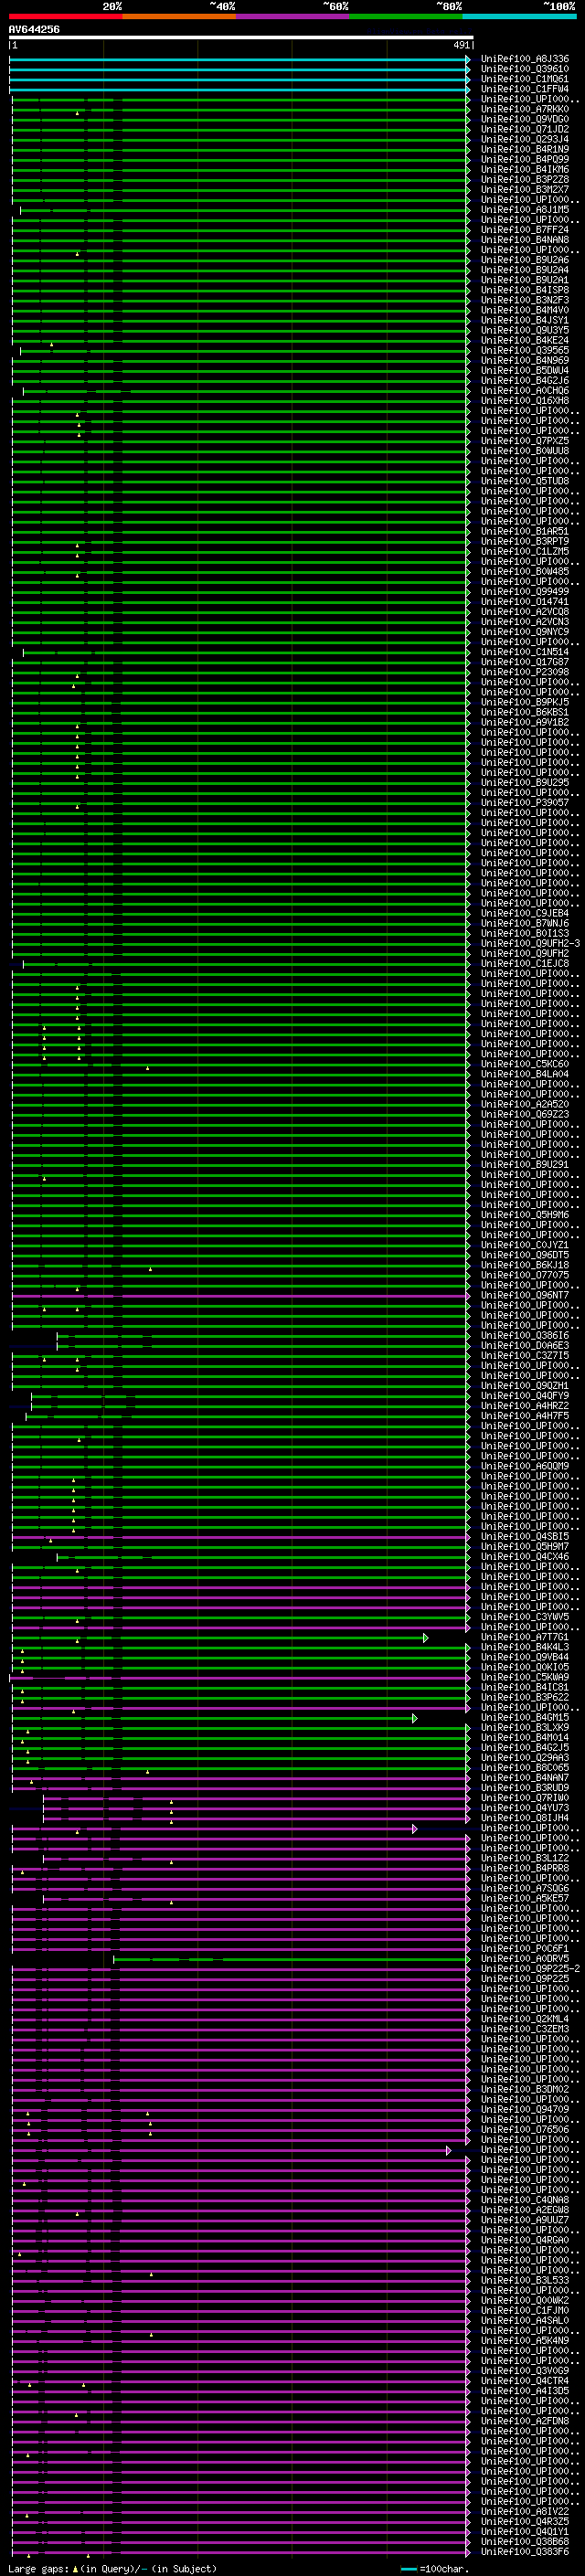Image resolution: width=585 pixels, height=2576 pixels.
Task: Select the UniRef100_B9U2A6 label
Action: 525,260
